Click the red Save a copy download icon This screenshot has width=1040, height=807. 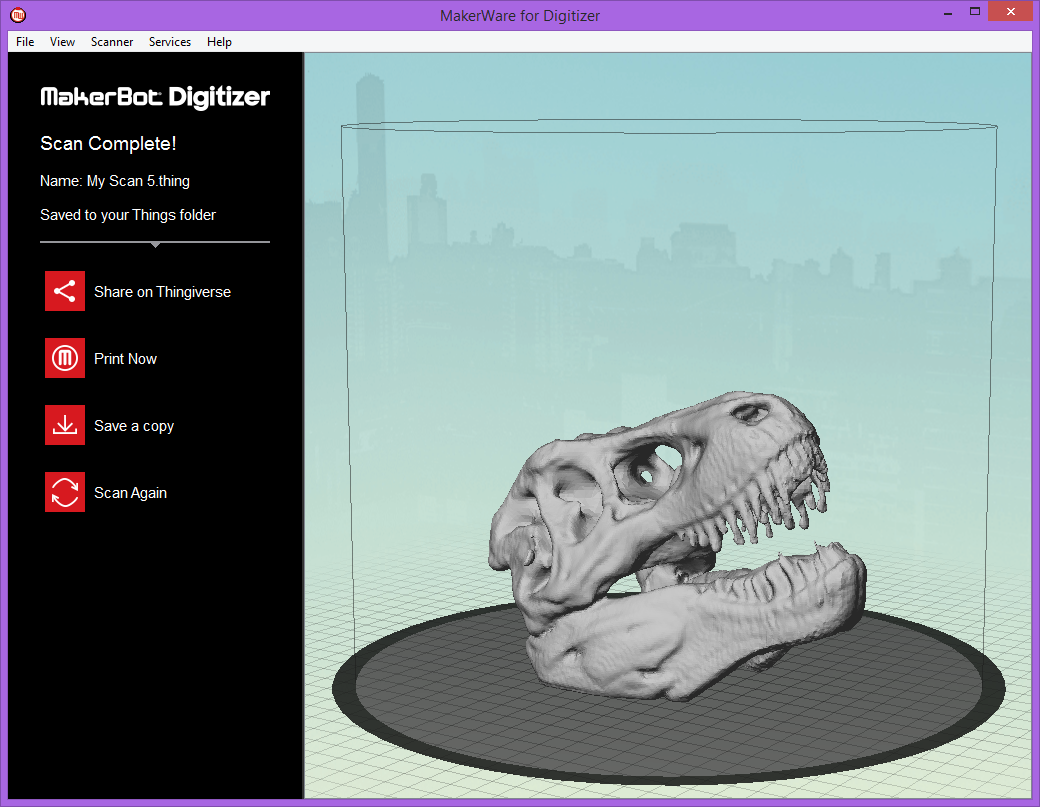pos(65,425)
